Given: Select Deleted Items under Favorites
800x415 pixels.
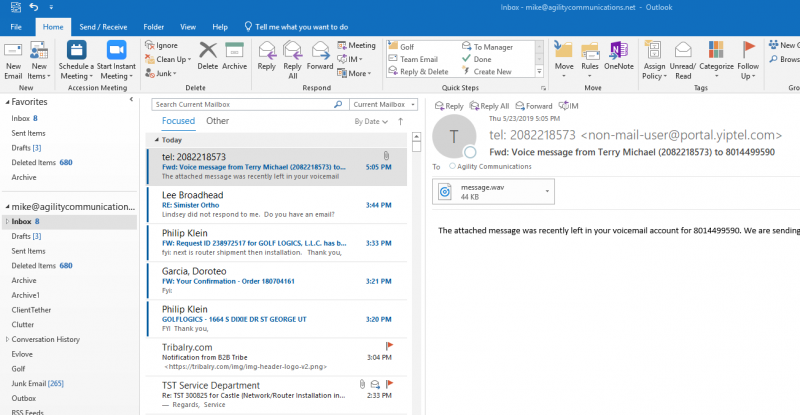Looking at the screenshot, I should 42,162.
